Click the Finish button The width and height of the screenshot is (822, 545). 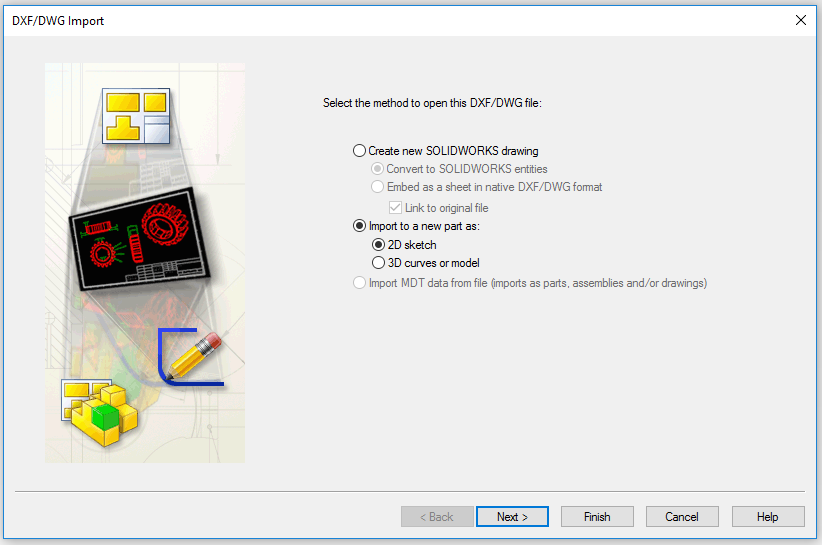597,517
